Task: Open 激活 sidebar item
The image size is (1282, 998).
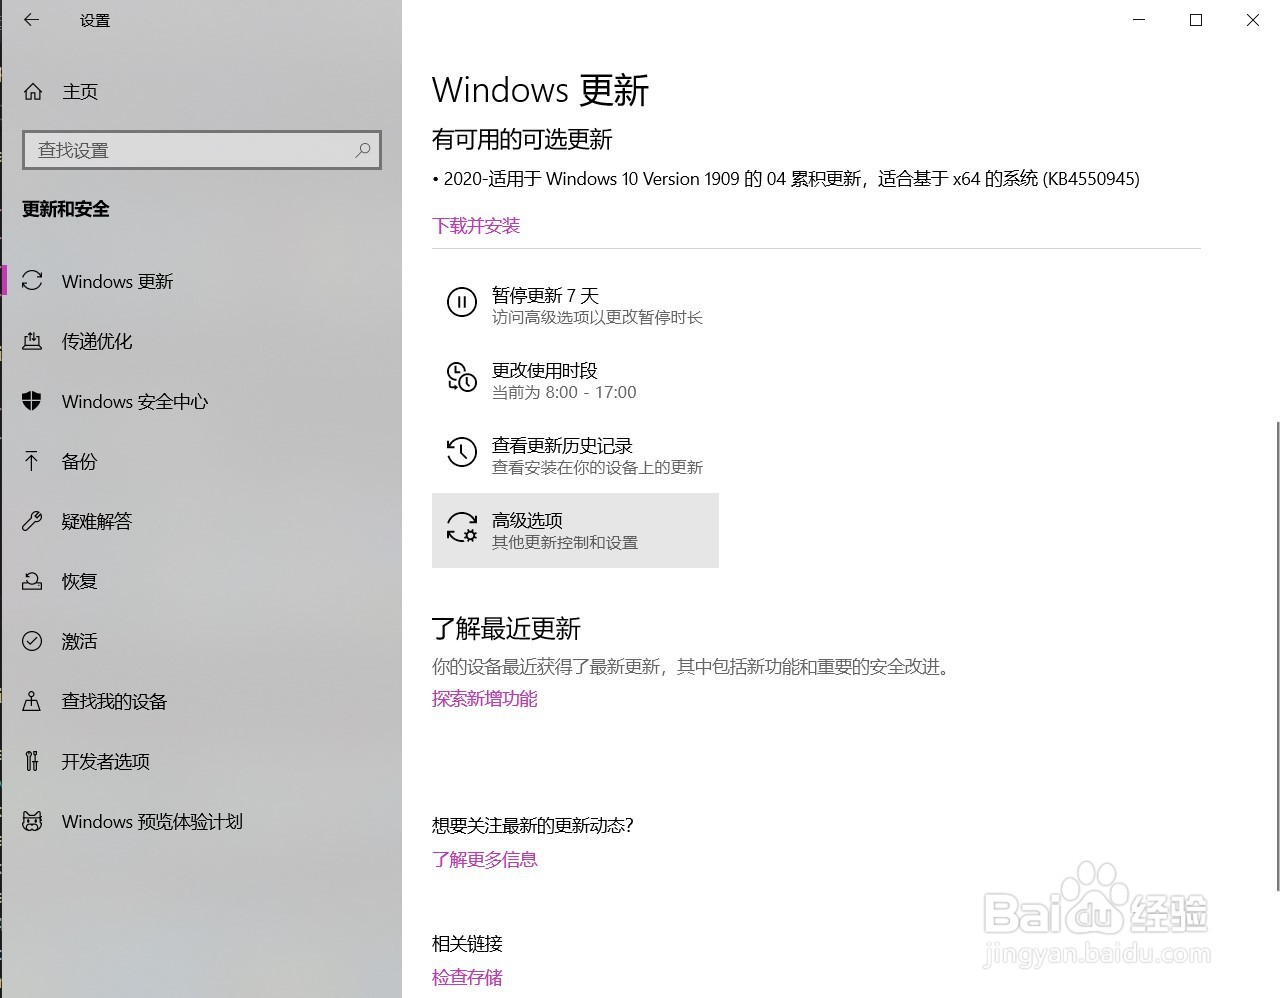Action: 201,641
